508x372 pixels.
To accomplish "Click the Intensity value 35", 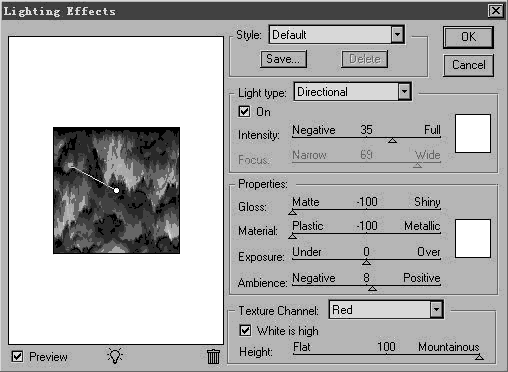I will (x=366, y=130).
